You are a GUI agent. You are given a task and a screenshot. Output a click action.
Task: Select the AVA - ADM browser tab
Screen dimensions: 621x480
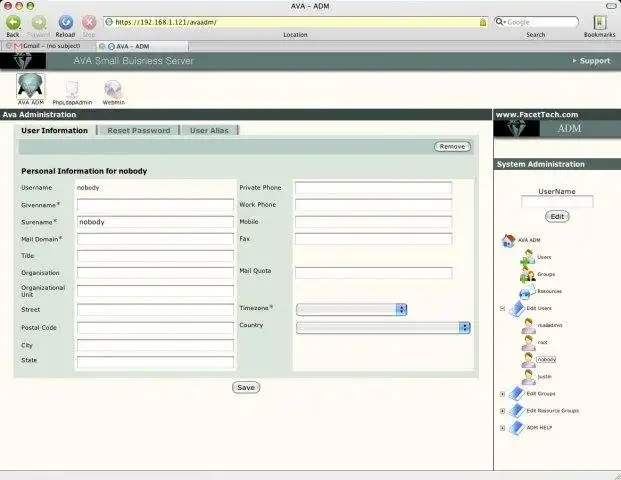[x=143, y=46]
